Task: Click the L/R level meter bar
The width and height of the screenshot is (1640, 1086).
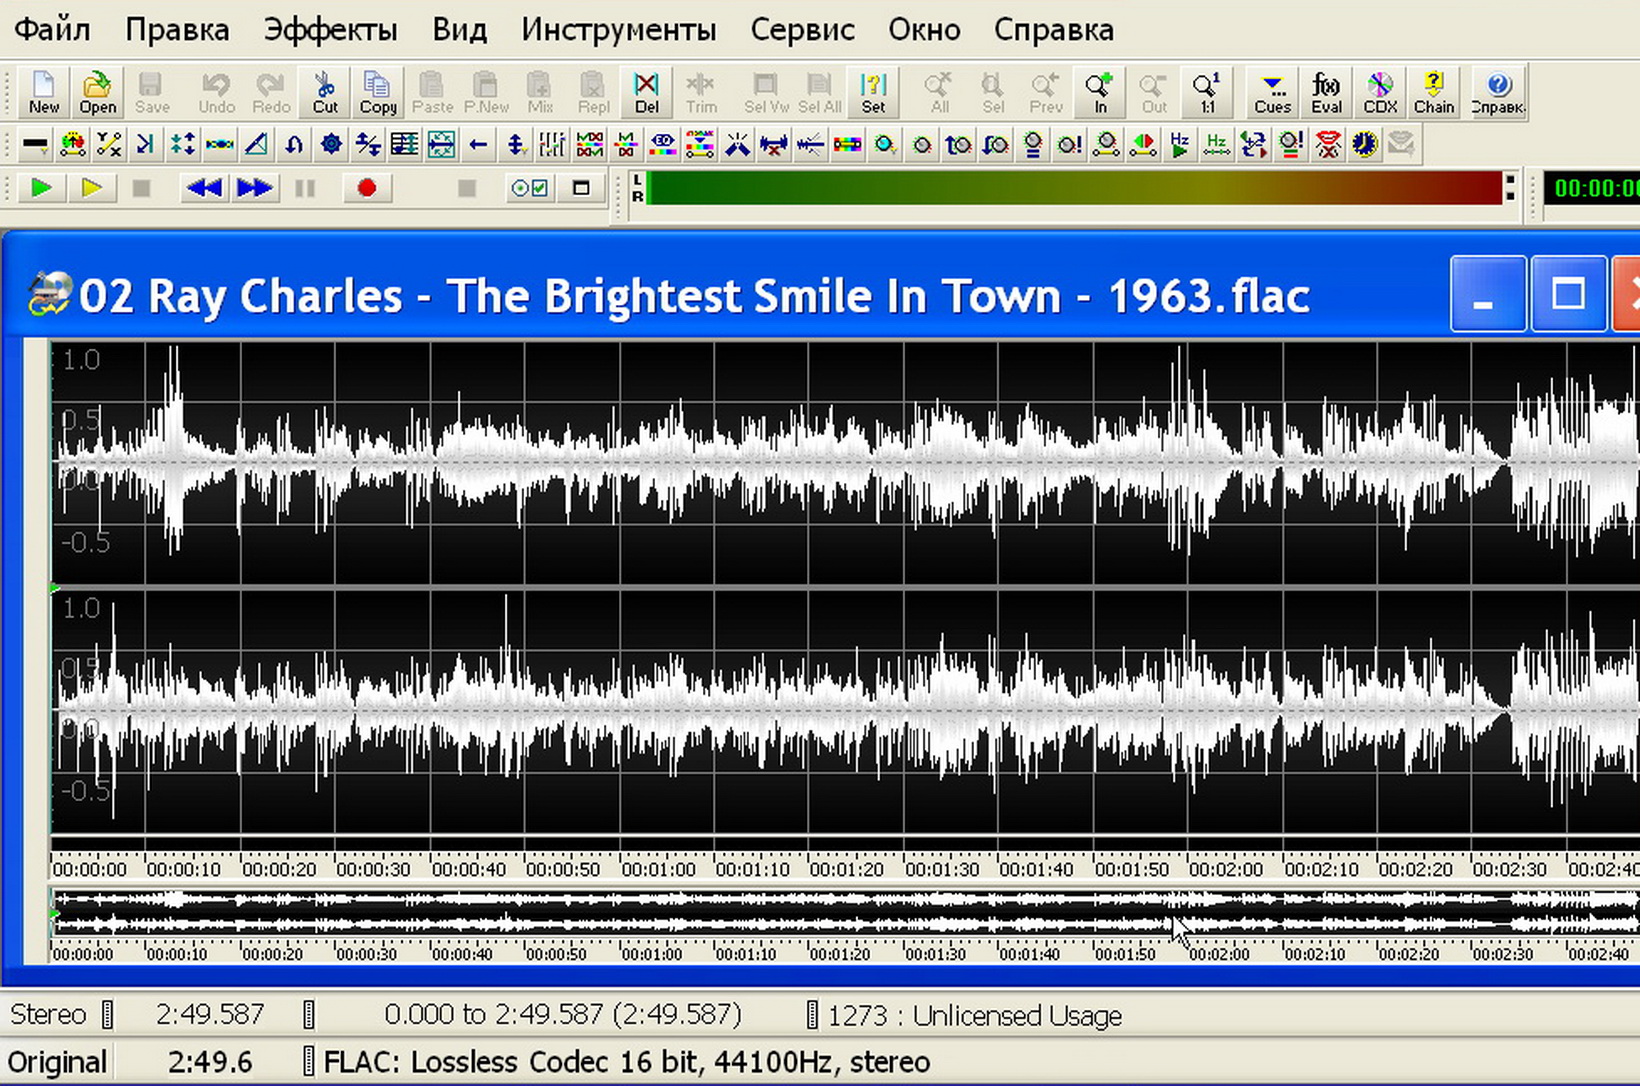Action: point(1075,188)
